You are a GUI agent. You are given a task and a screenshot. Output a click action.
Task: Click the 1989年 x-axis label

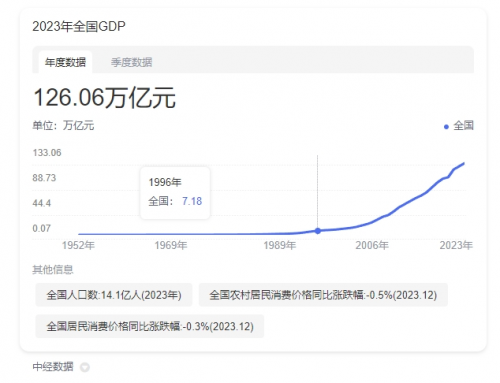pyautogui.click(x=280, y=245)
